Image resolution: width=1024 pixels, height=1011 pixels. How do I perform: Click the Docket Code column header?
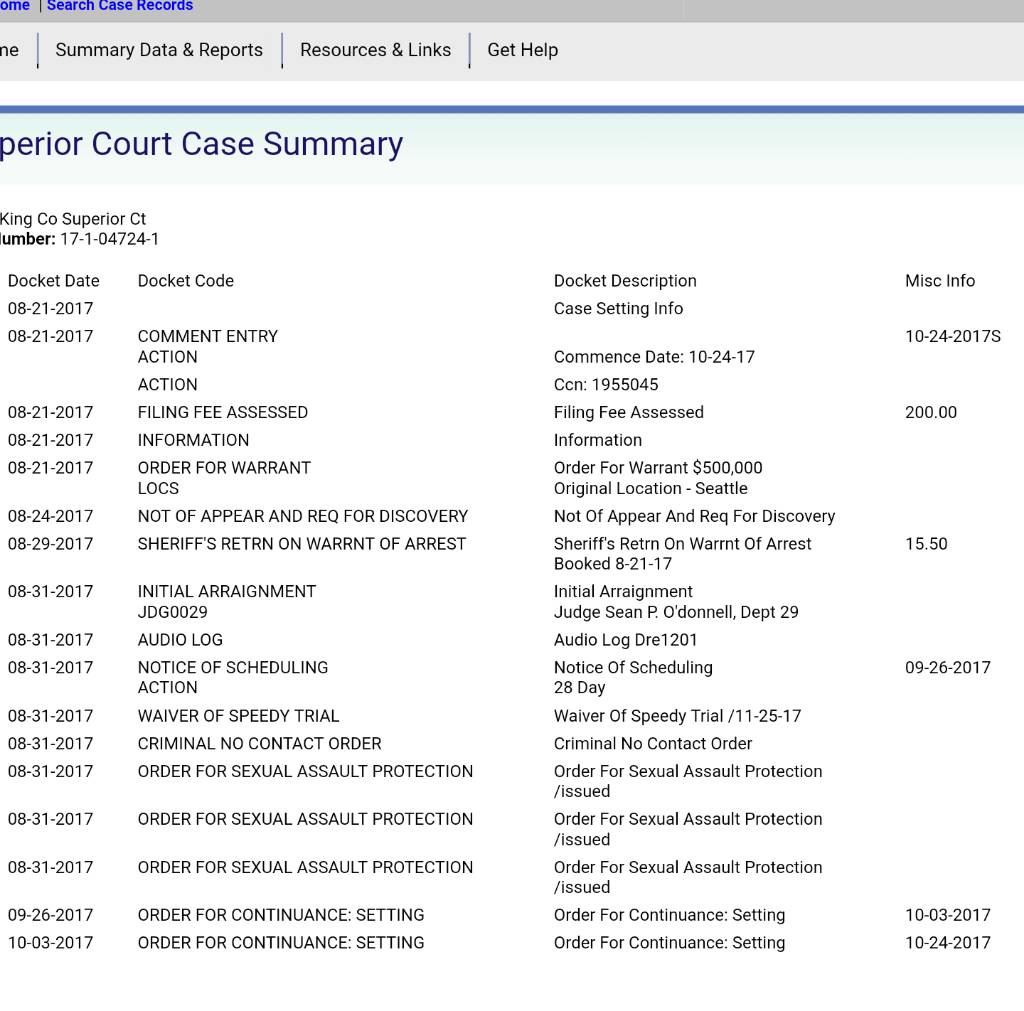[x=185, y=281]
